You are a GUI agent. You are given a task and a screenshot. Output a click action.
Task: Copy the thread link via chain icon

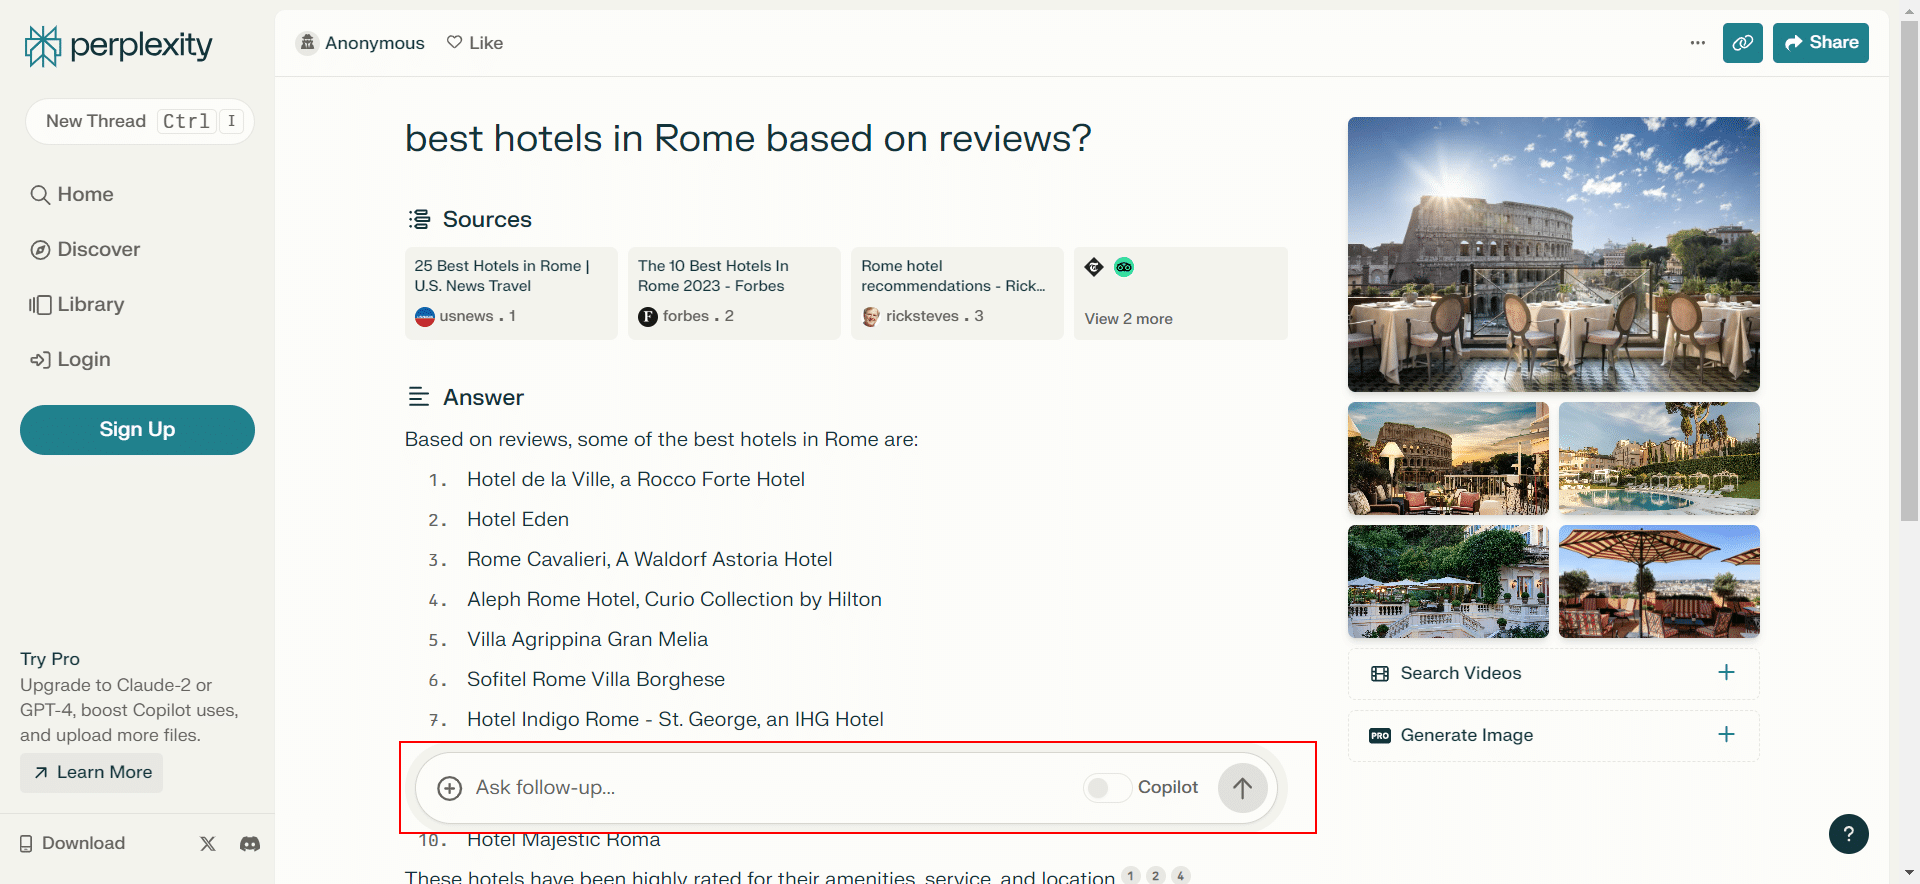pyautogui.click(x=1743, y=43)
